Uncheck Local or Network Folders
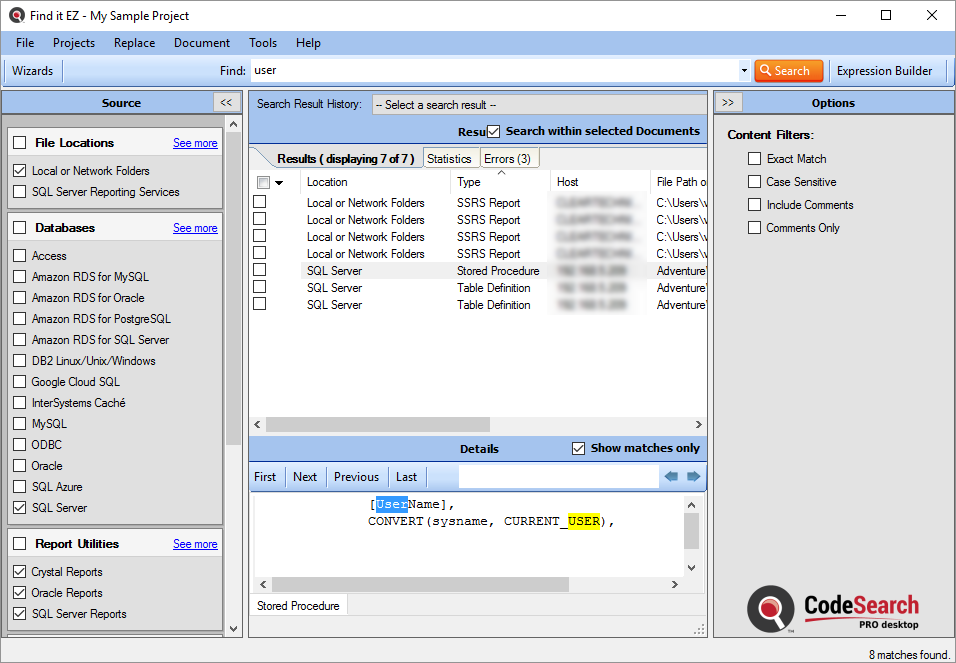956x663 pixels. [20, 171]
